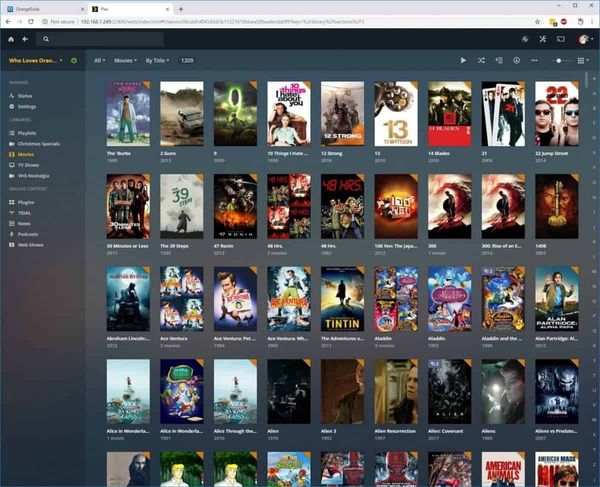Open the All filter dropdown
This screenshot has height=487, width=600.
point(99,60)
